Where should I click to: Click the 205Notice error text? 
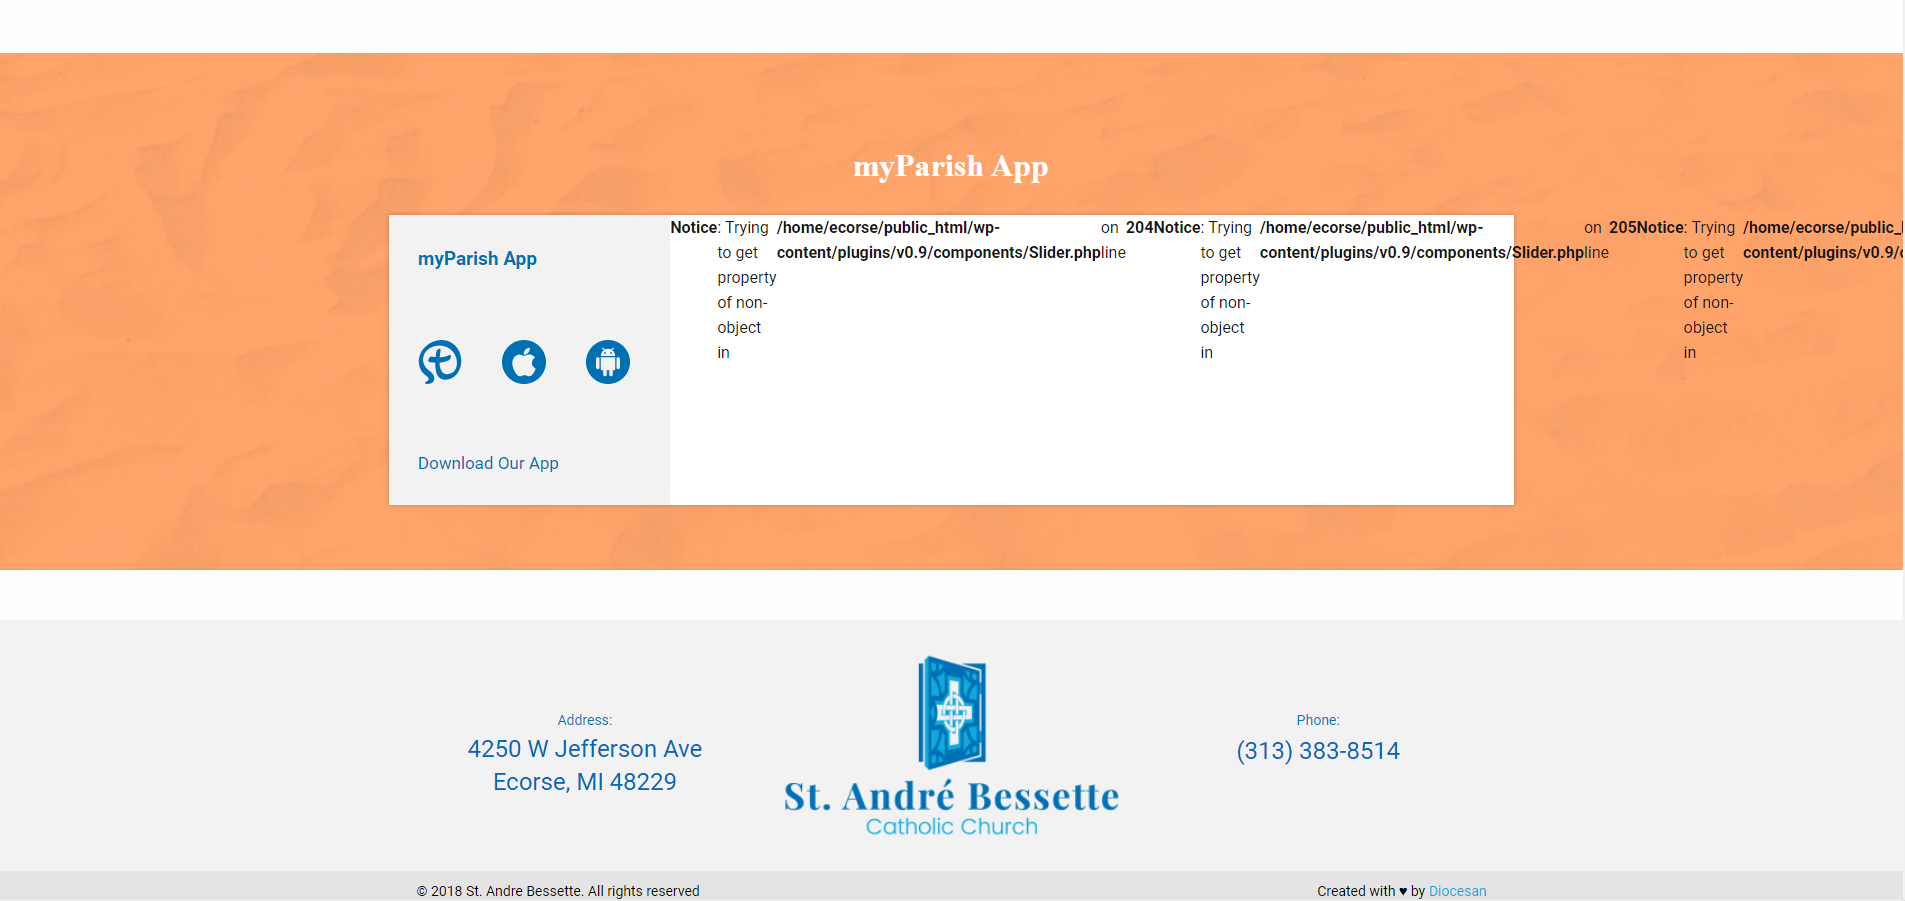coord(1646,228)
